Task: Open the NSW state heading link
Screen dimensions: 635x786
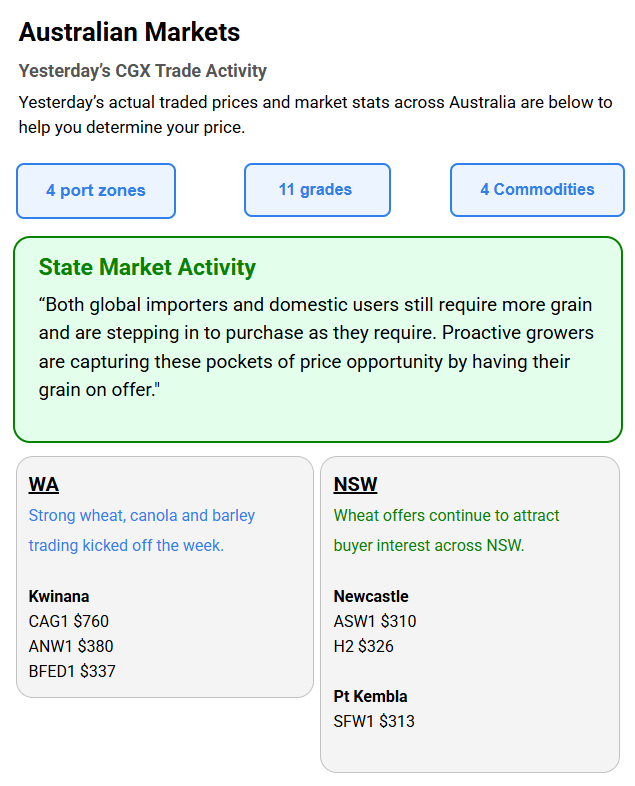Action: coord(355,485)
